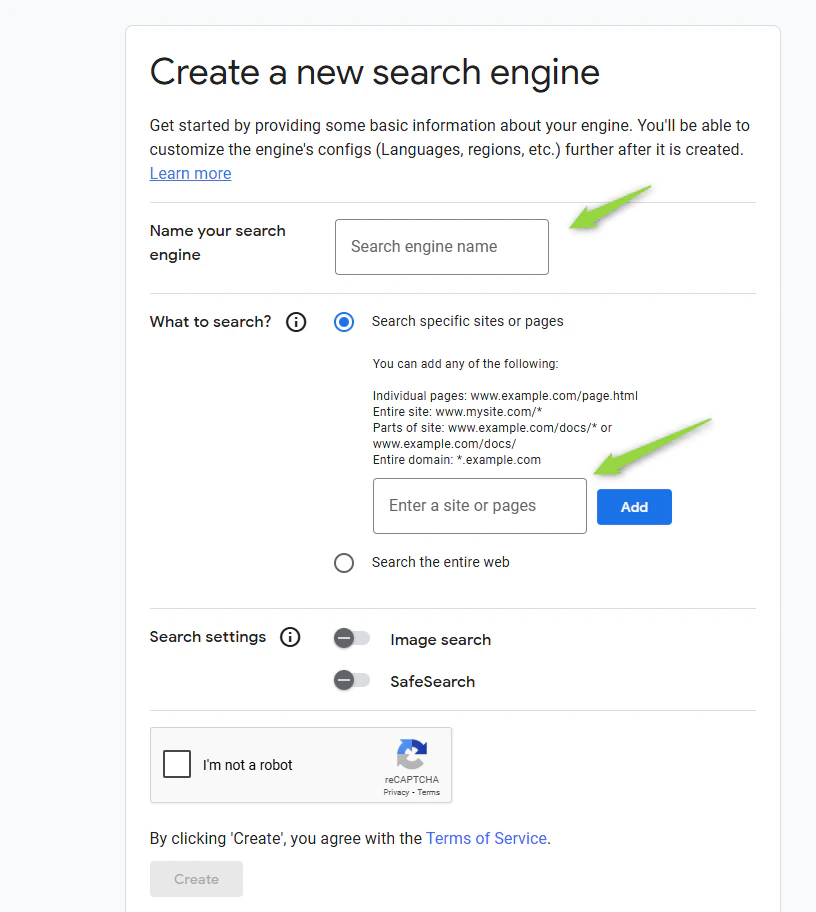Select "Search specific sites or pages" option
This screenshot has width=816, height=912.
tap(344, 322)
